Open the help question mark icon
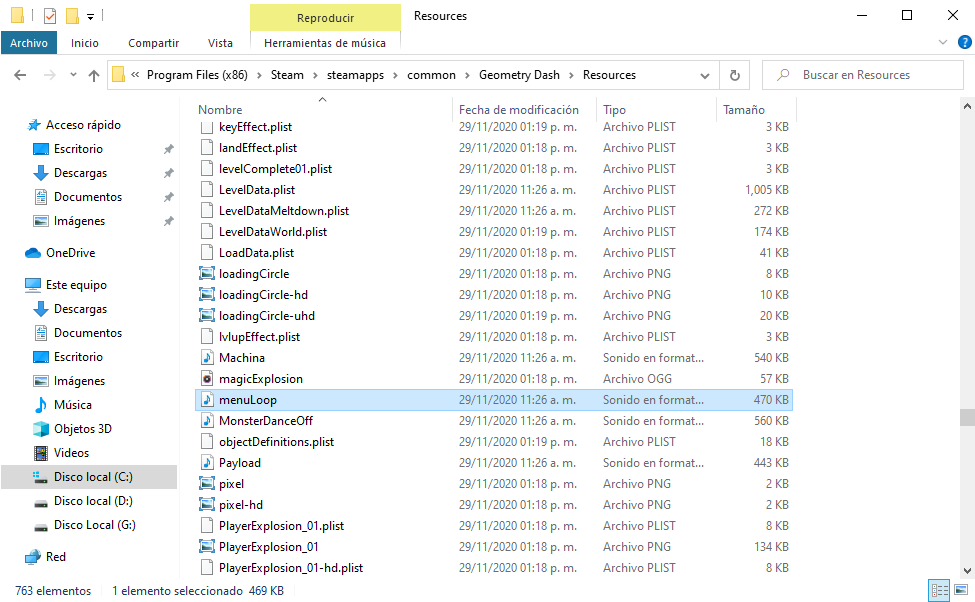The image size is (975, 602). 964,42
